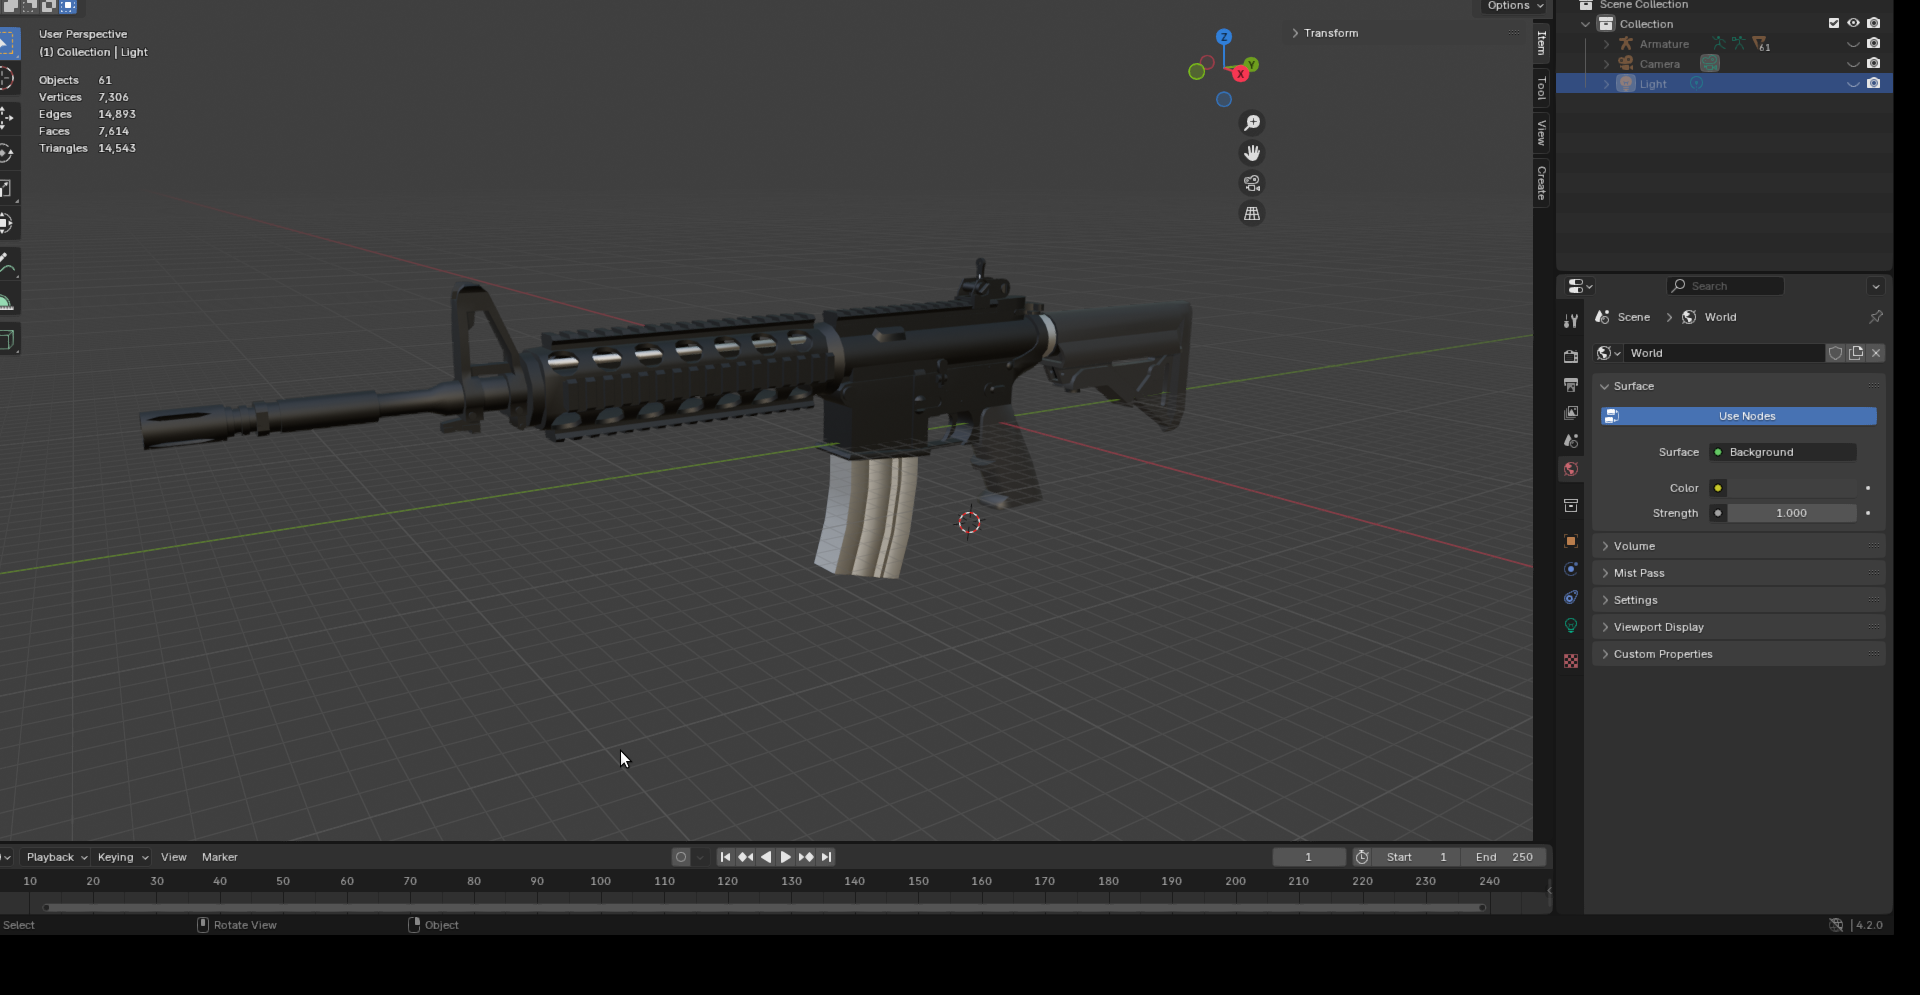Open the Tool properties tab
This screenshot has height=995, width=1920.
click(x=1571, y=321)
